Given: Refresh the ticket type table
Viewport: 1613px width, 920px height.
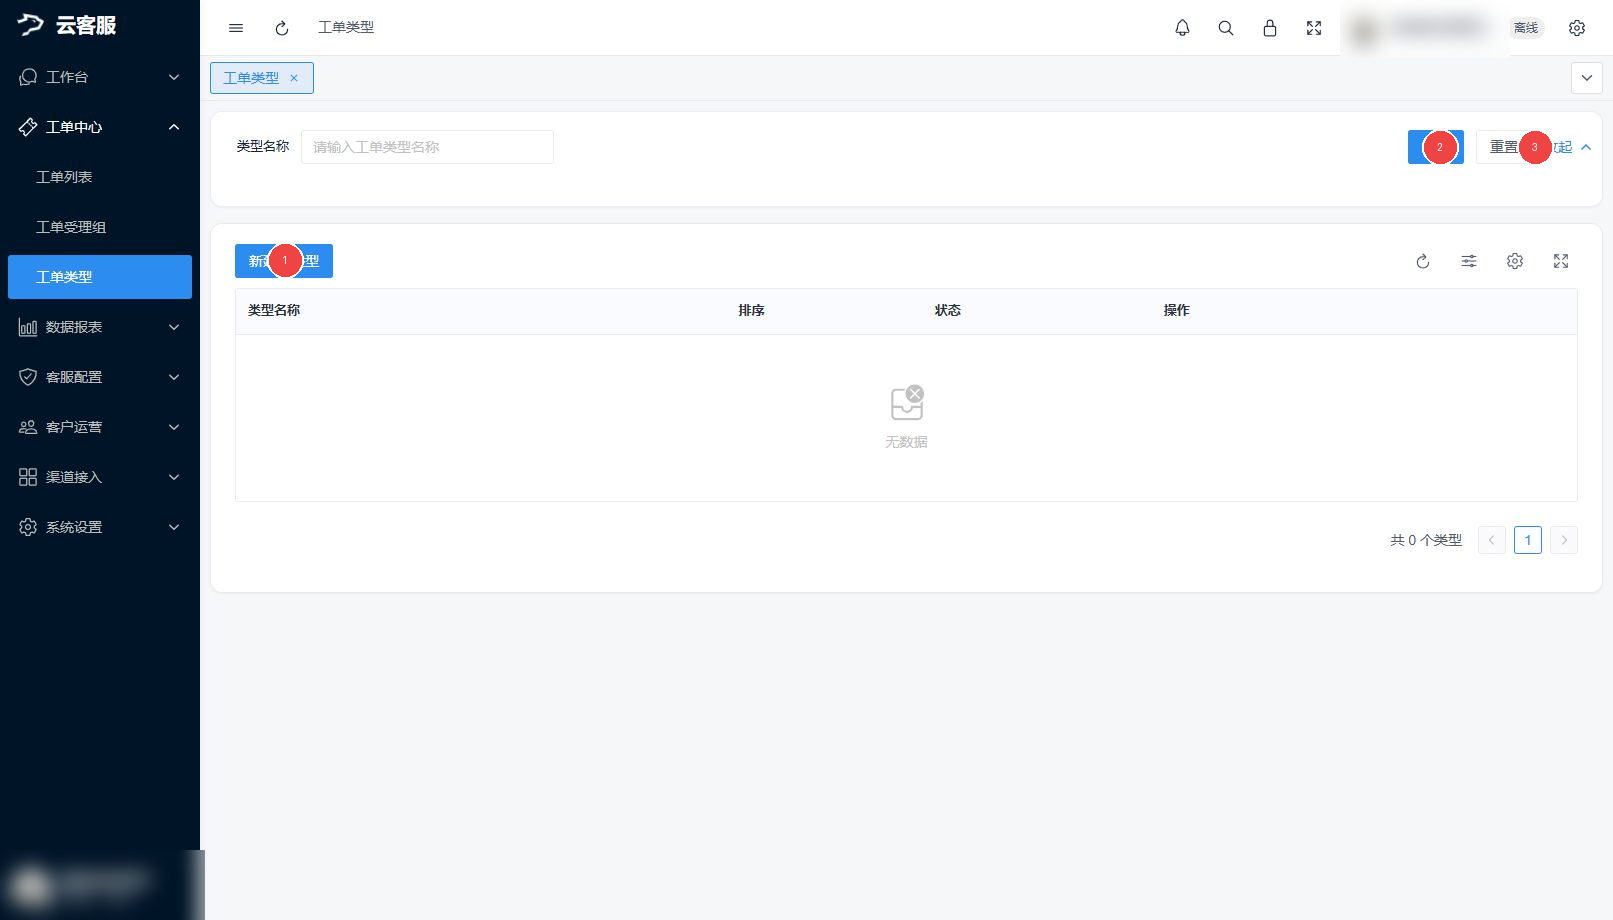Looking at the screenshot, I should tap(1423, 261).
